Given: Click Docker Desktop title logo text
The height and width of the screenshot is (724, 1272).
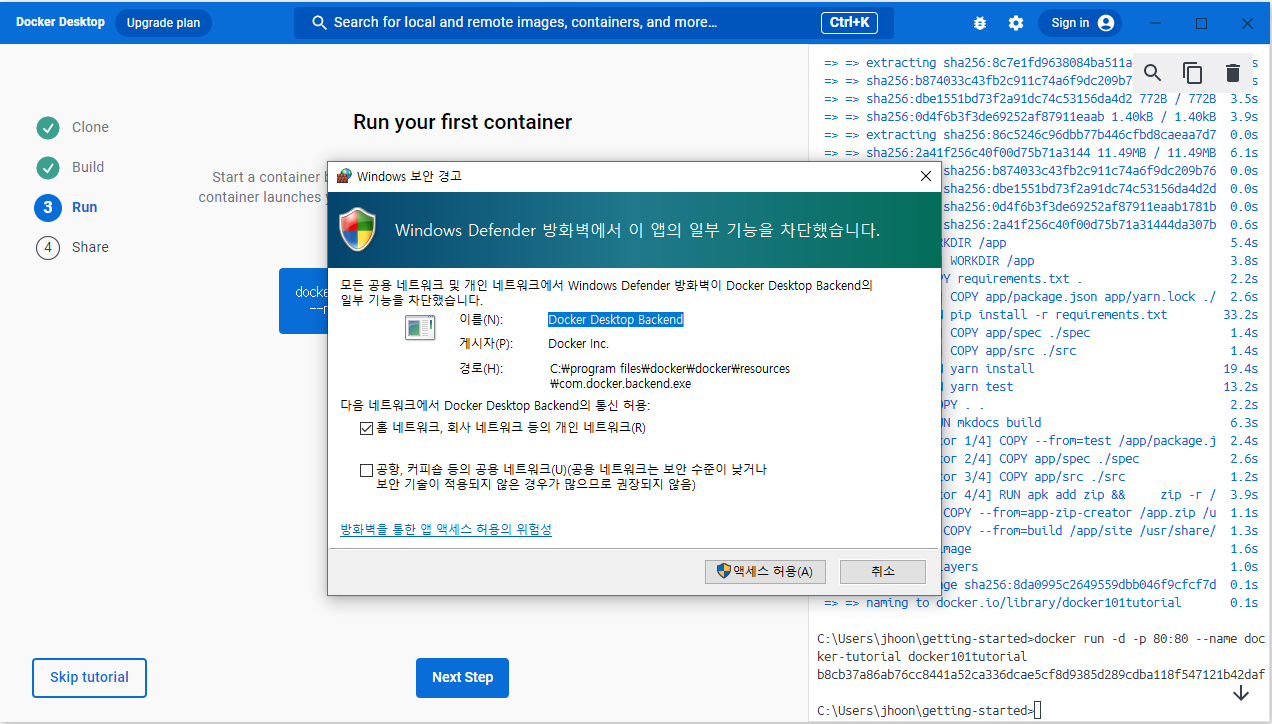Looking at the screenshot, I should (60, 22).
